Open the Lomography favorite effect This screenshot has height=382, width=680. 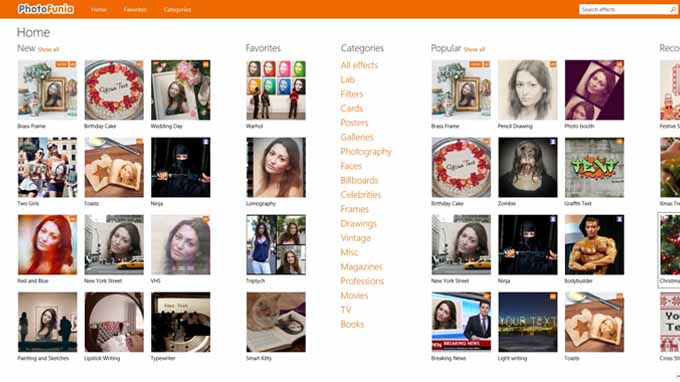(x=276, y=167)
